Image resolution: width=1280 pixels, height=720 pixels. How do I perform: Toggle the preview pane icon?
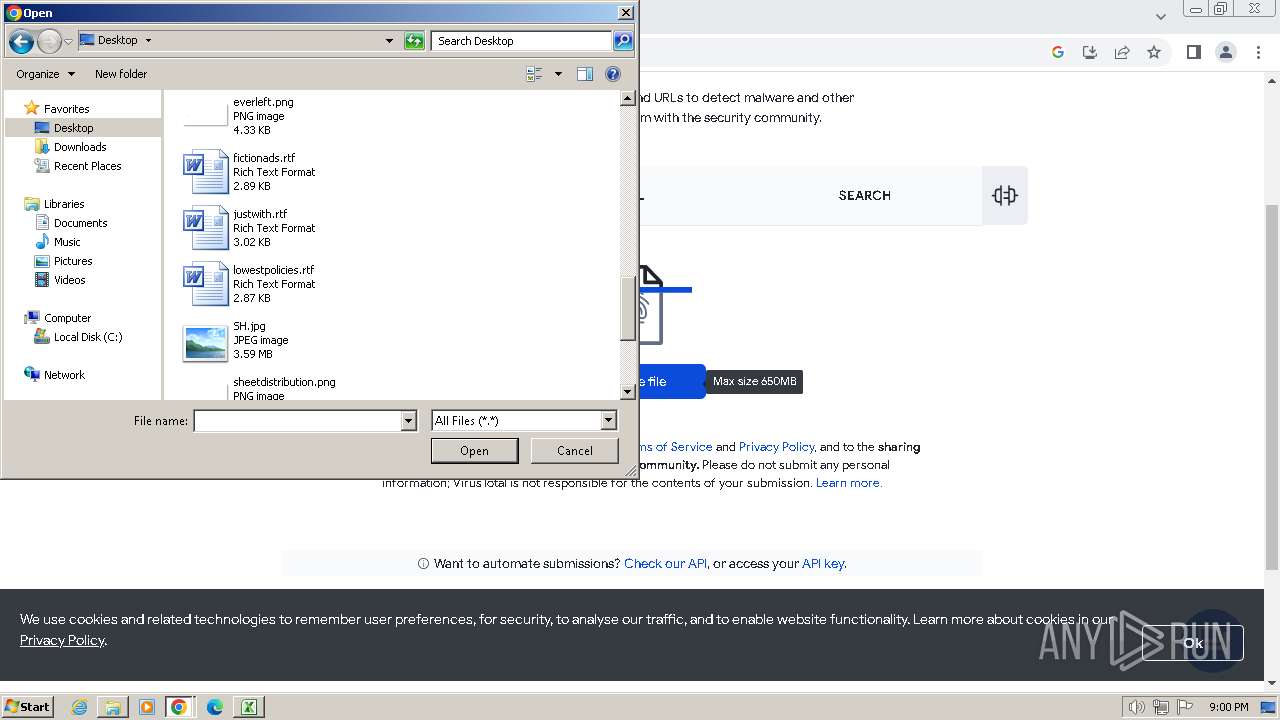pos(585,74)
